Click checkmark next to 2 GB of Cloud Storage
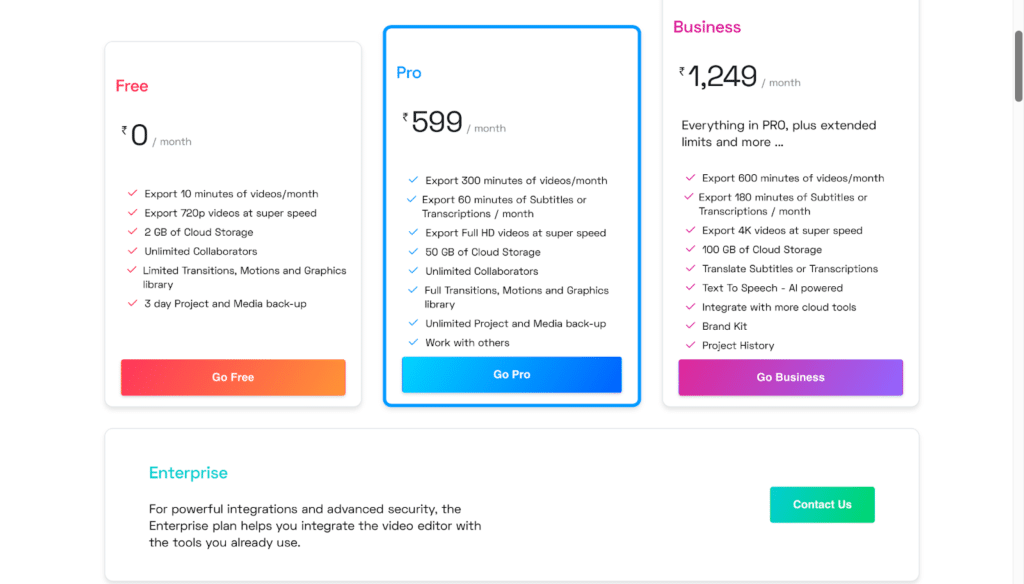 pos(132,231)
